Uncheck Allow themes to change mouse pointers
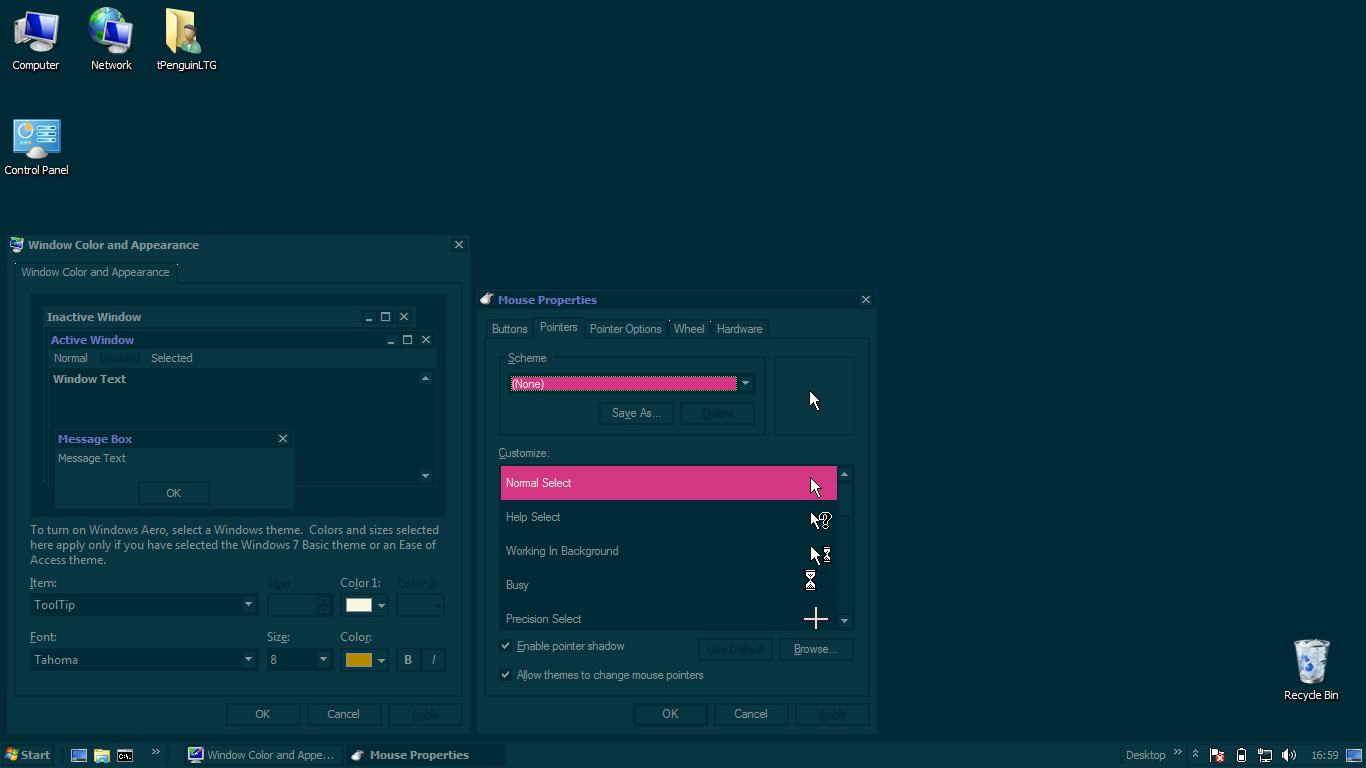Screen dimensions: 1366x768 pyautogui.click(x=505, y=675)
